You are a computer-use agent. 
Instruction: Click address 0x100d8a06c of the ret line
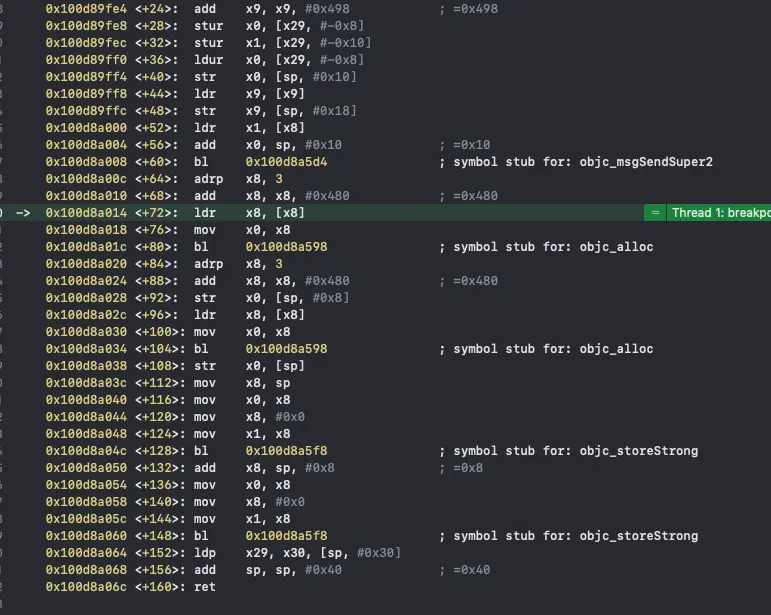(86, 587)
